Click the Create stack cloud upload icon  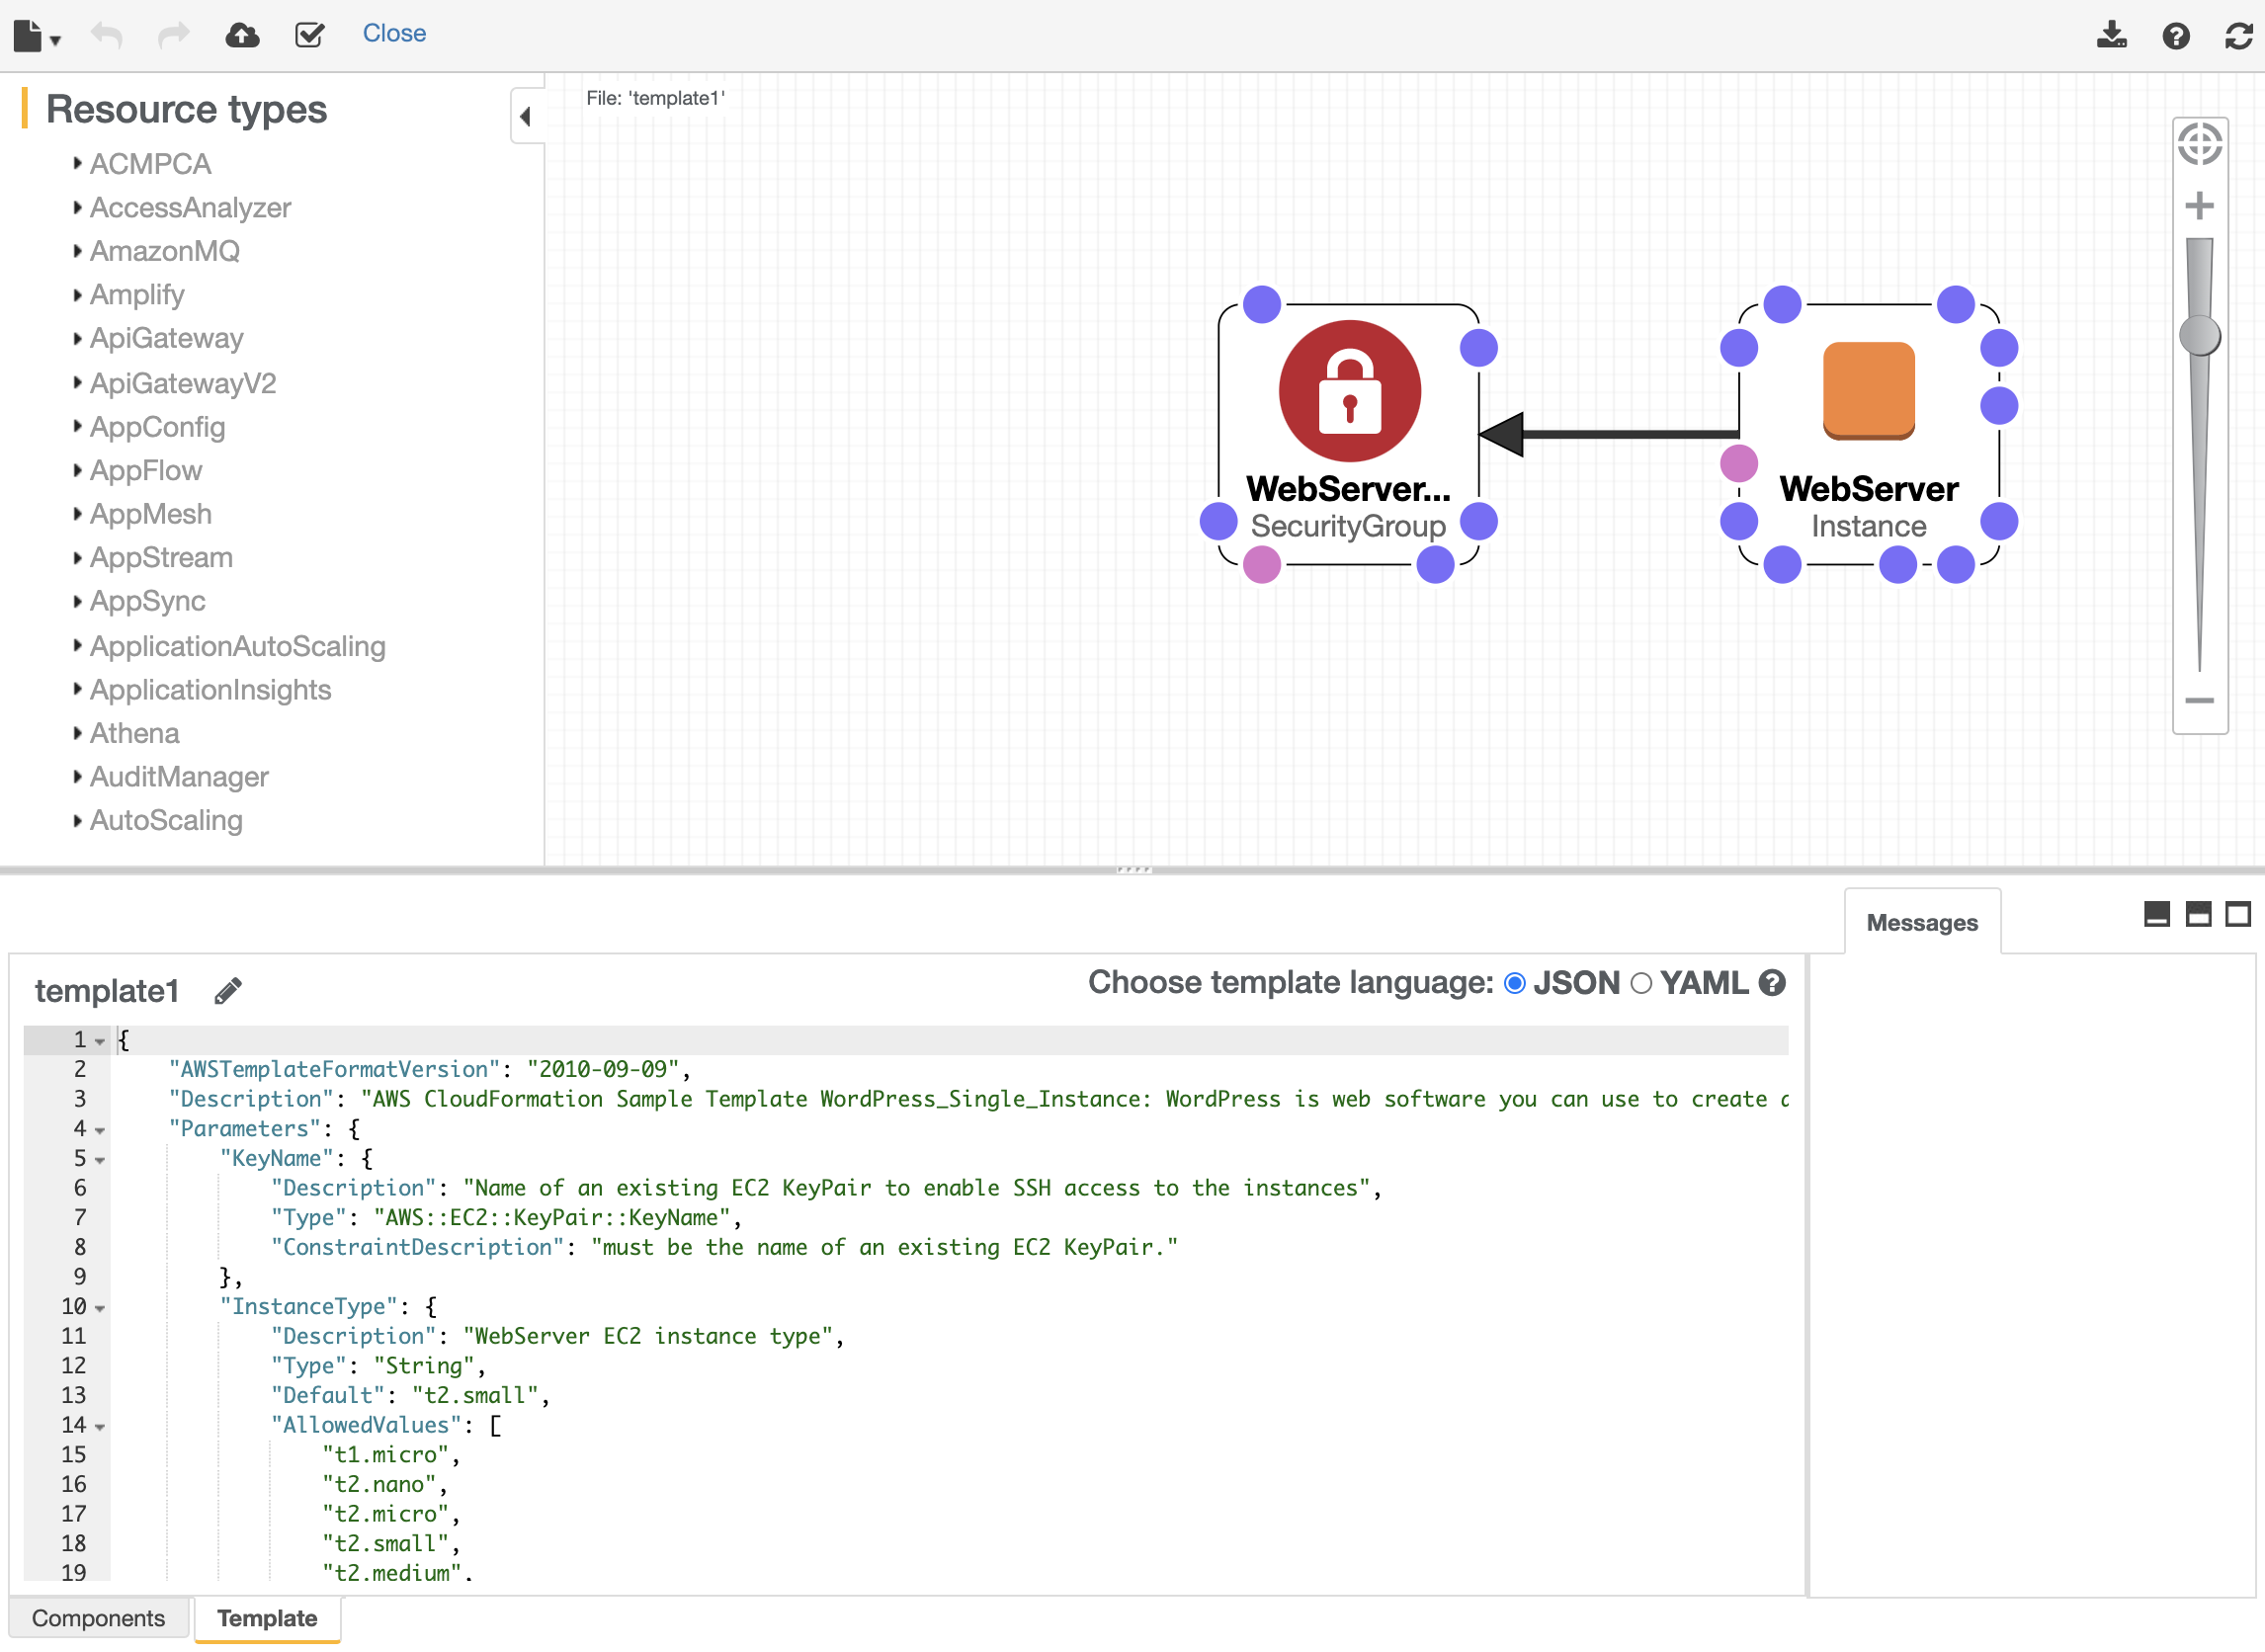[x=242, y=35]
